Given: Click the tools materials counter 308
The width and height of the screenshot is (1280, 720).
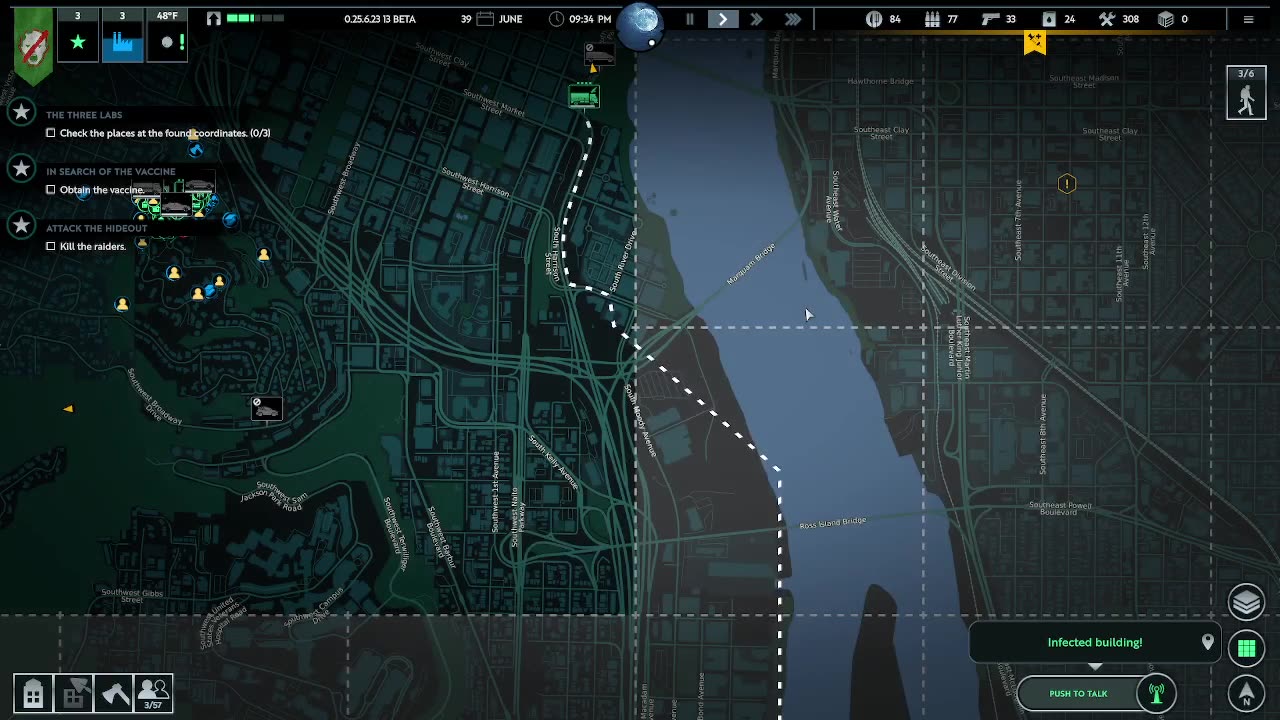Looking at the screenshot, I should click(x=1119, y=19).
